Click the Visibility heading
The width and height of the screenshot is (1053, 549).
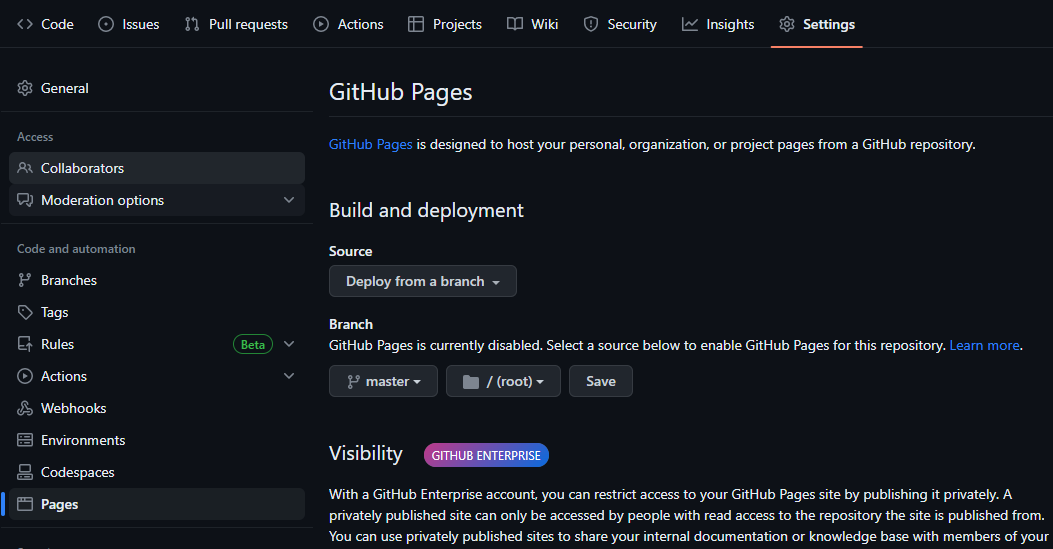(x=366, y=454)
